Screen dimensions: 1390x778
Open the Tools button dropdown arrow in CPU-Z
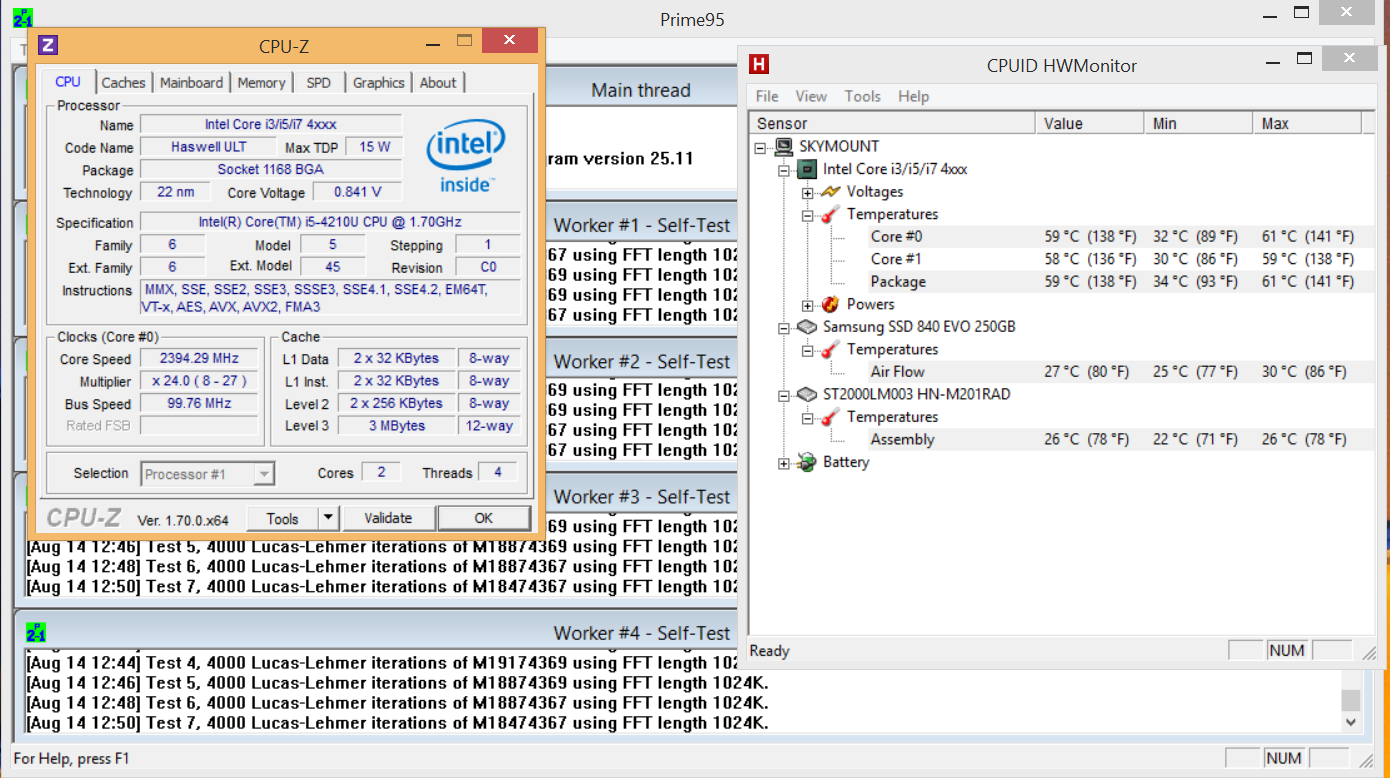point(328,518)
